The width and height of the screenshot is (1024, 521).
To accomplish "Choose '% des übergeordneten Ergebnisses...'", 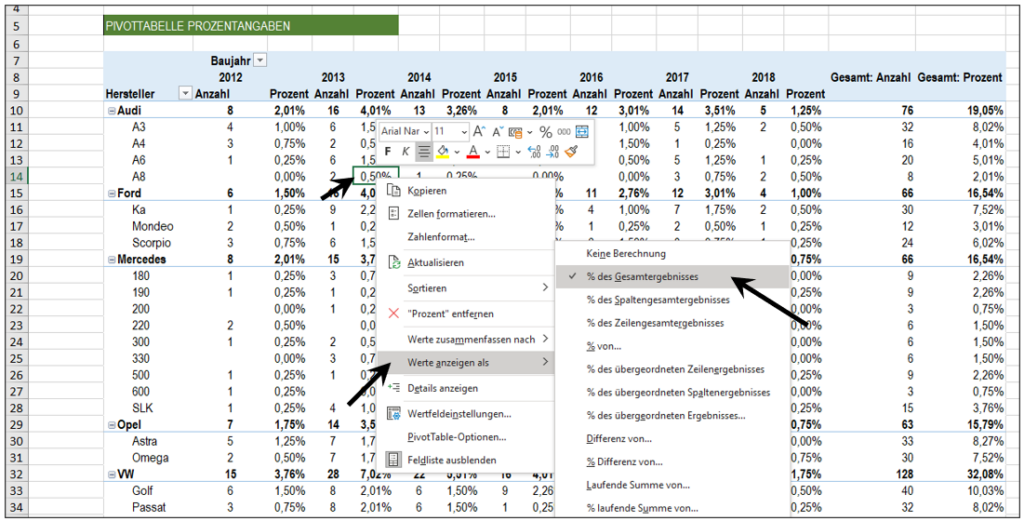I will tap(673, 415).
